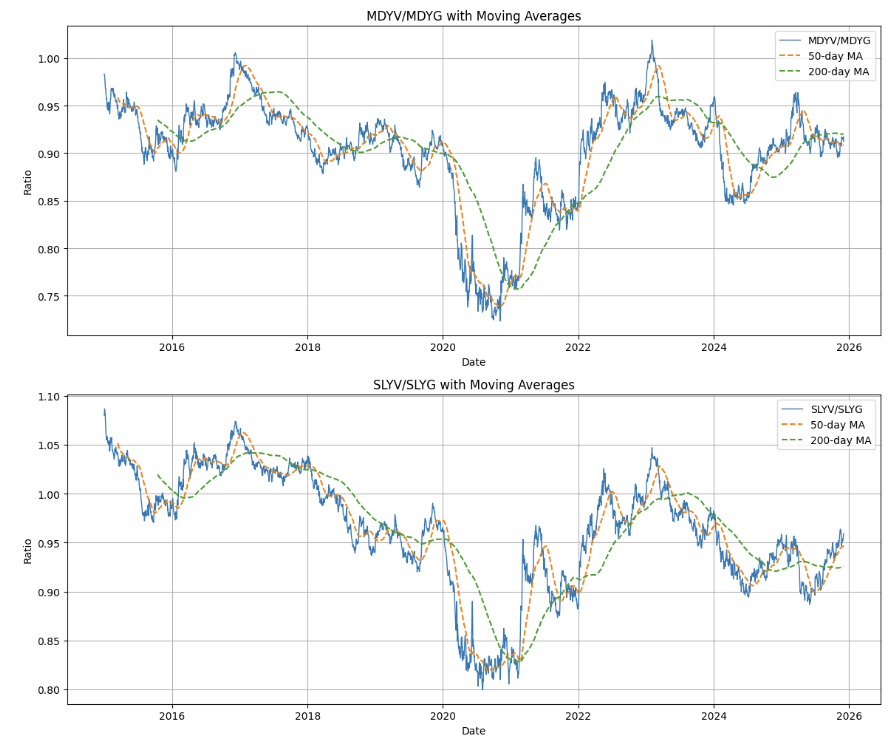Select the '50-day MA' legend label in top chart
Screen dimensions: 894x743
[835, 56]
